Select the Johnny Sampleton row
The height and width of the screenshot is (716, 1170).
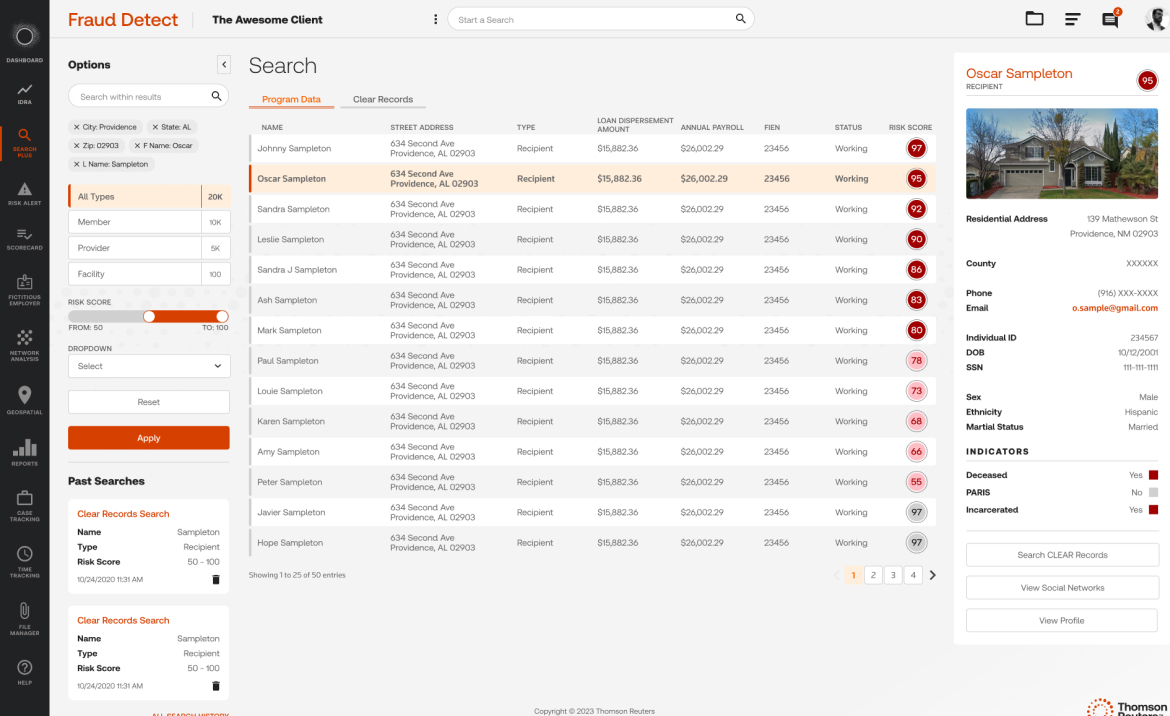click(592, 148)
